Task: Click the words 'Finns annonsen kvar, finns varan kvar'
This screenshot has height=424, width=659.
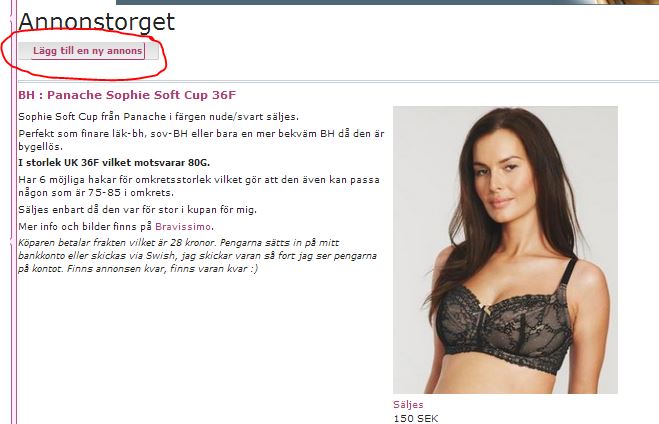Action: [x=162, y=269]
